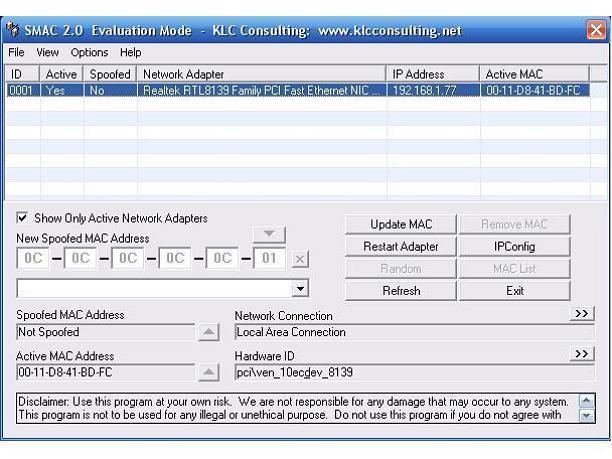This screenshot has width=612, height=459.
Task: Sort by IP Address column header
Action: click(433, 74)
